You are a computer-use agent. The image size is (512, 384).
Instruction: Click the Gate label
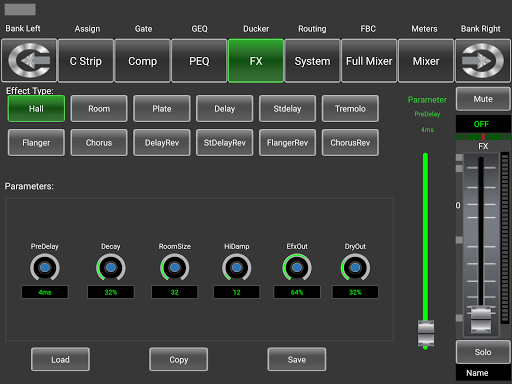[x=143, y=29]
